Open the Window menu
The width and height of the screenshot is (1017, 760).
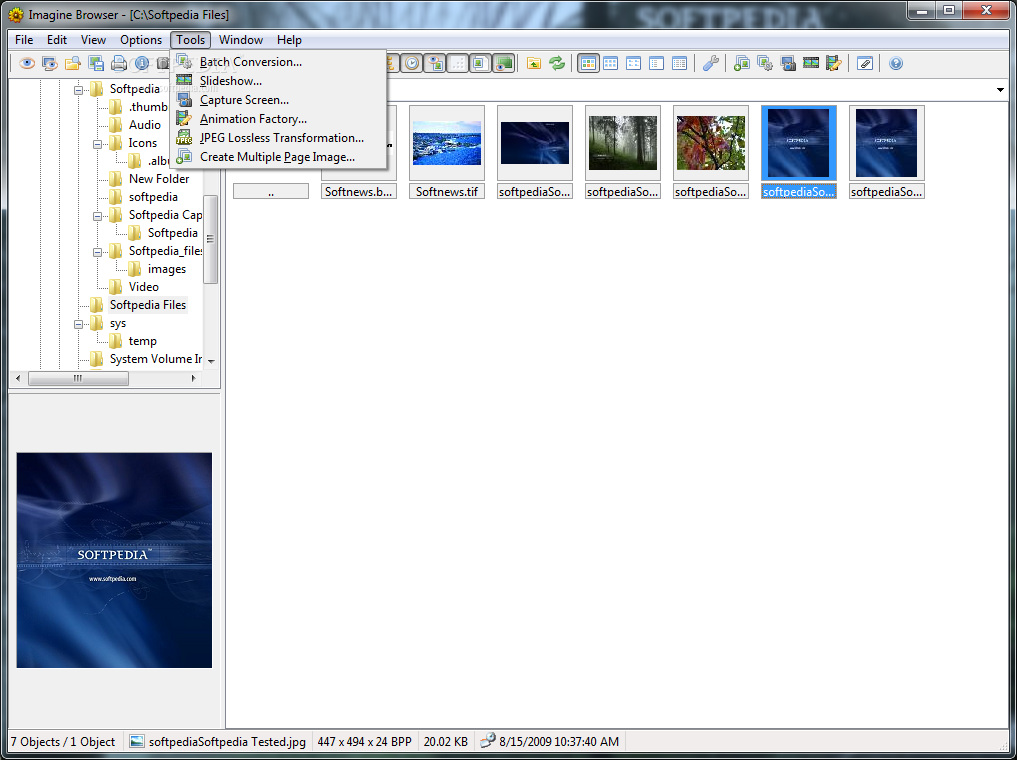241,40
